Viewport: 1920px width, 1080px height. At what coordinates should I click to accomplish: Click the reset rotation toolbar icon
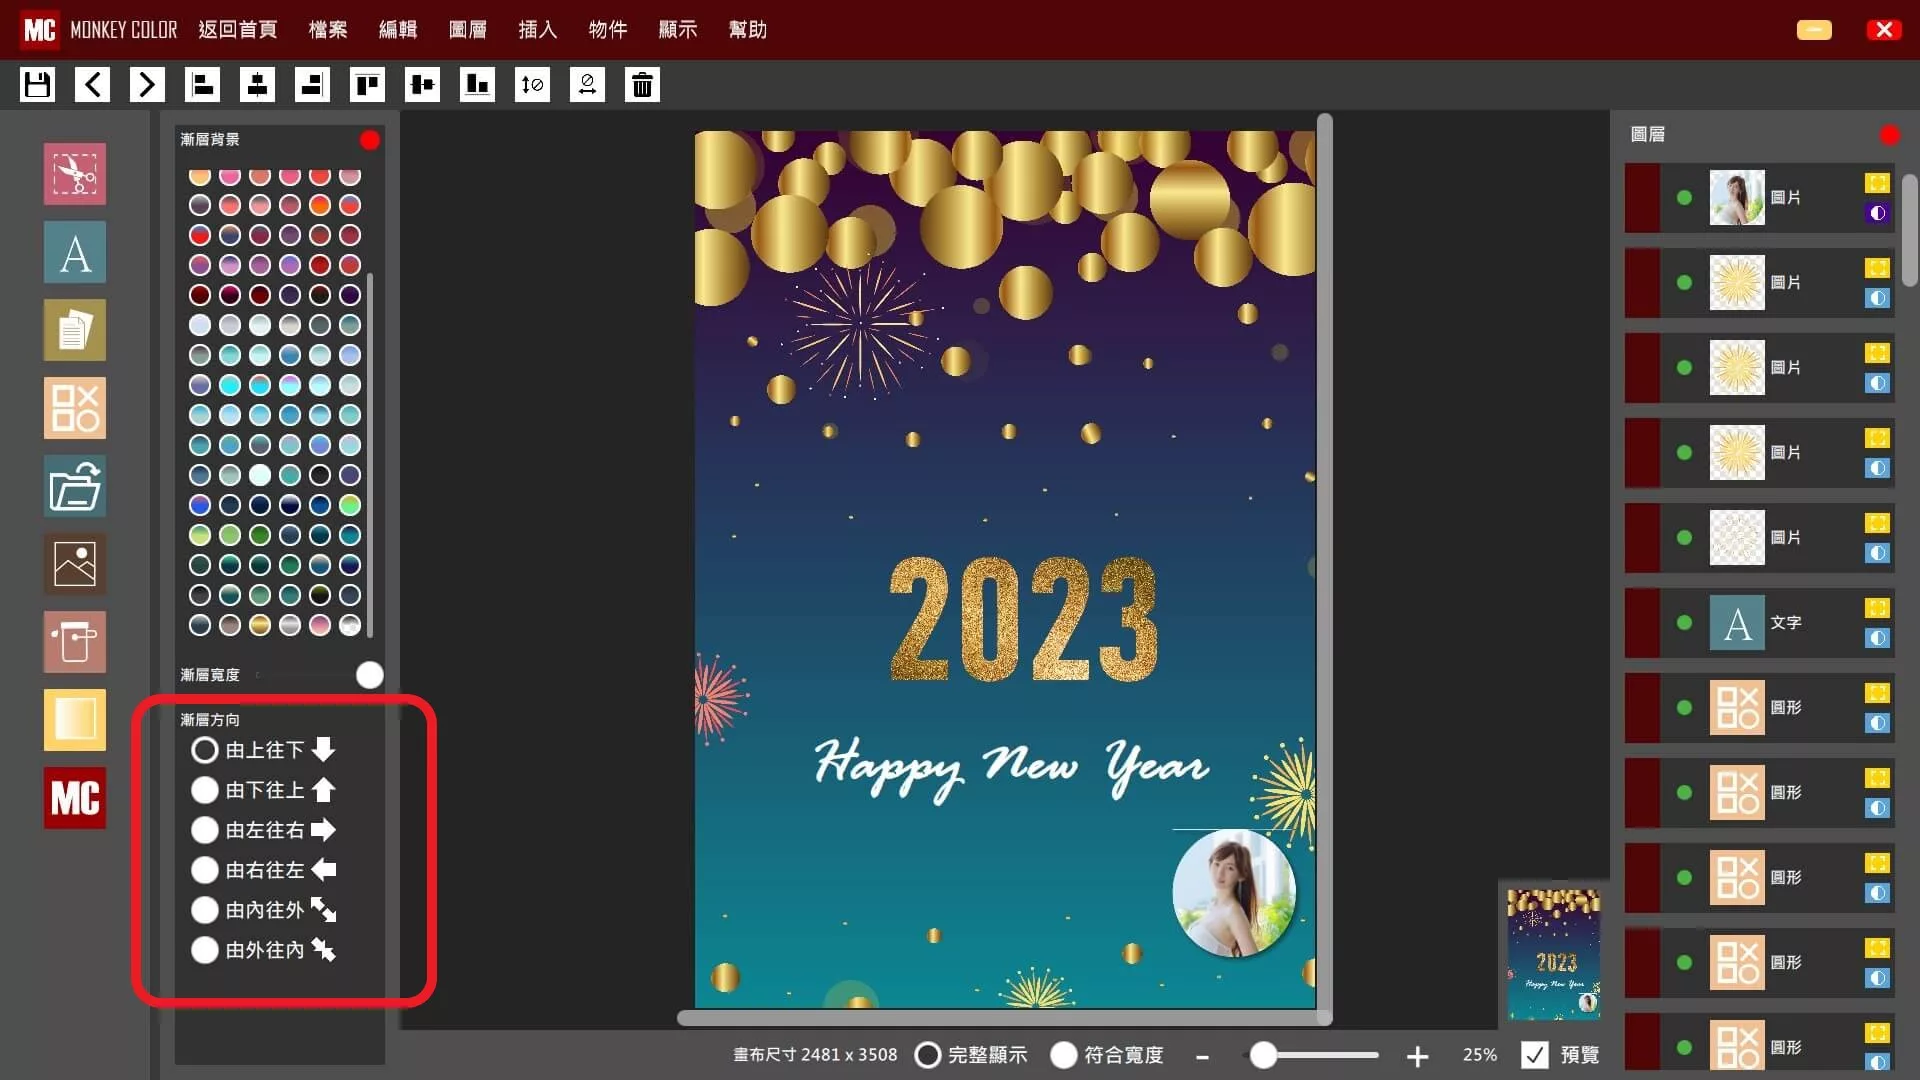pos(588,85)
